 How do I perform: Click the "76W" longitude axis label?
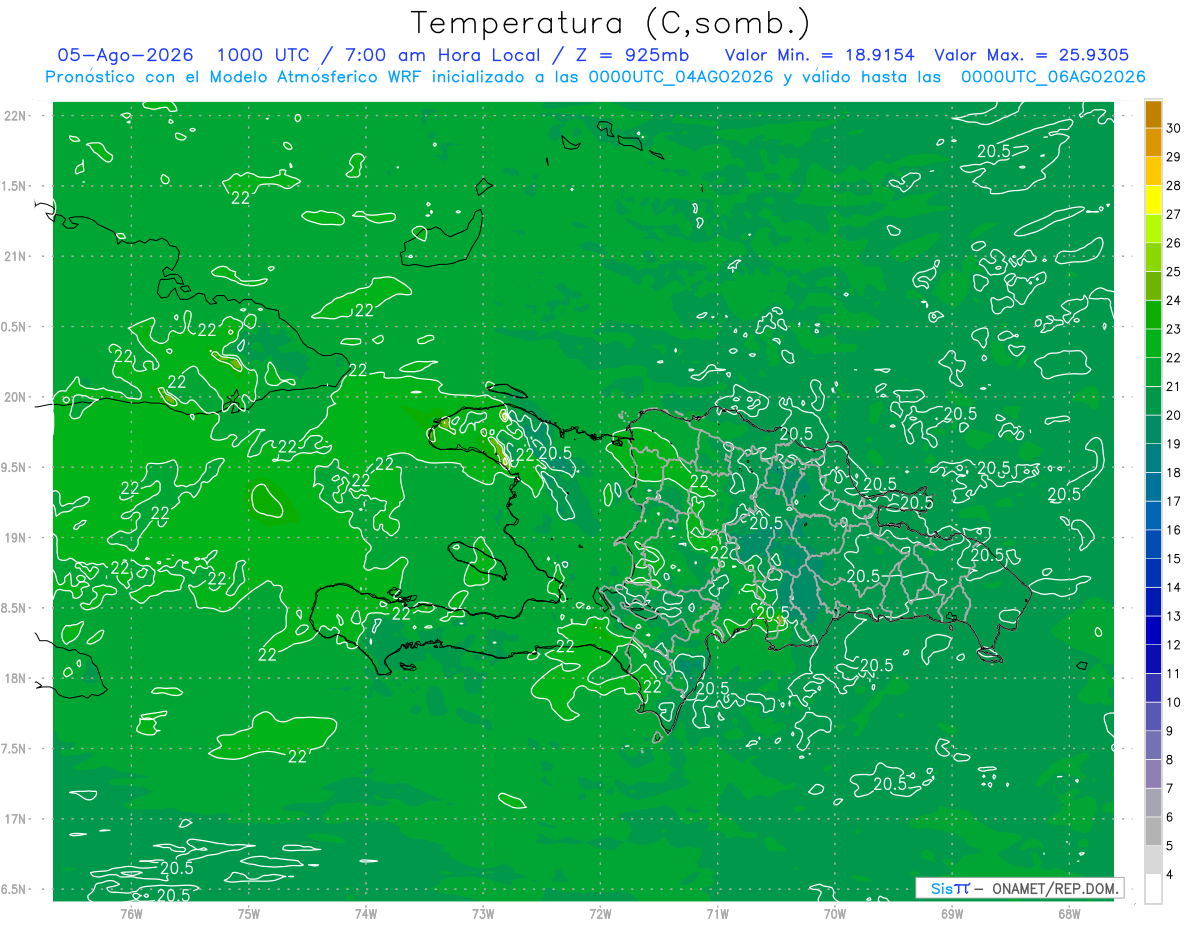coord(131,913)
